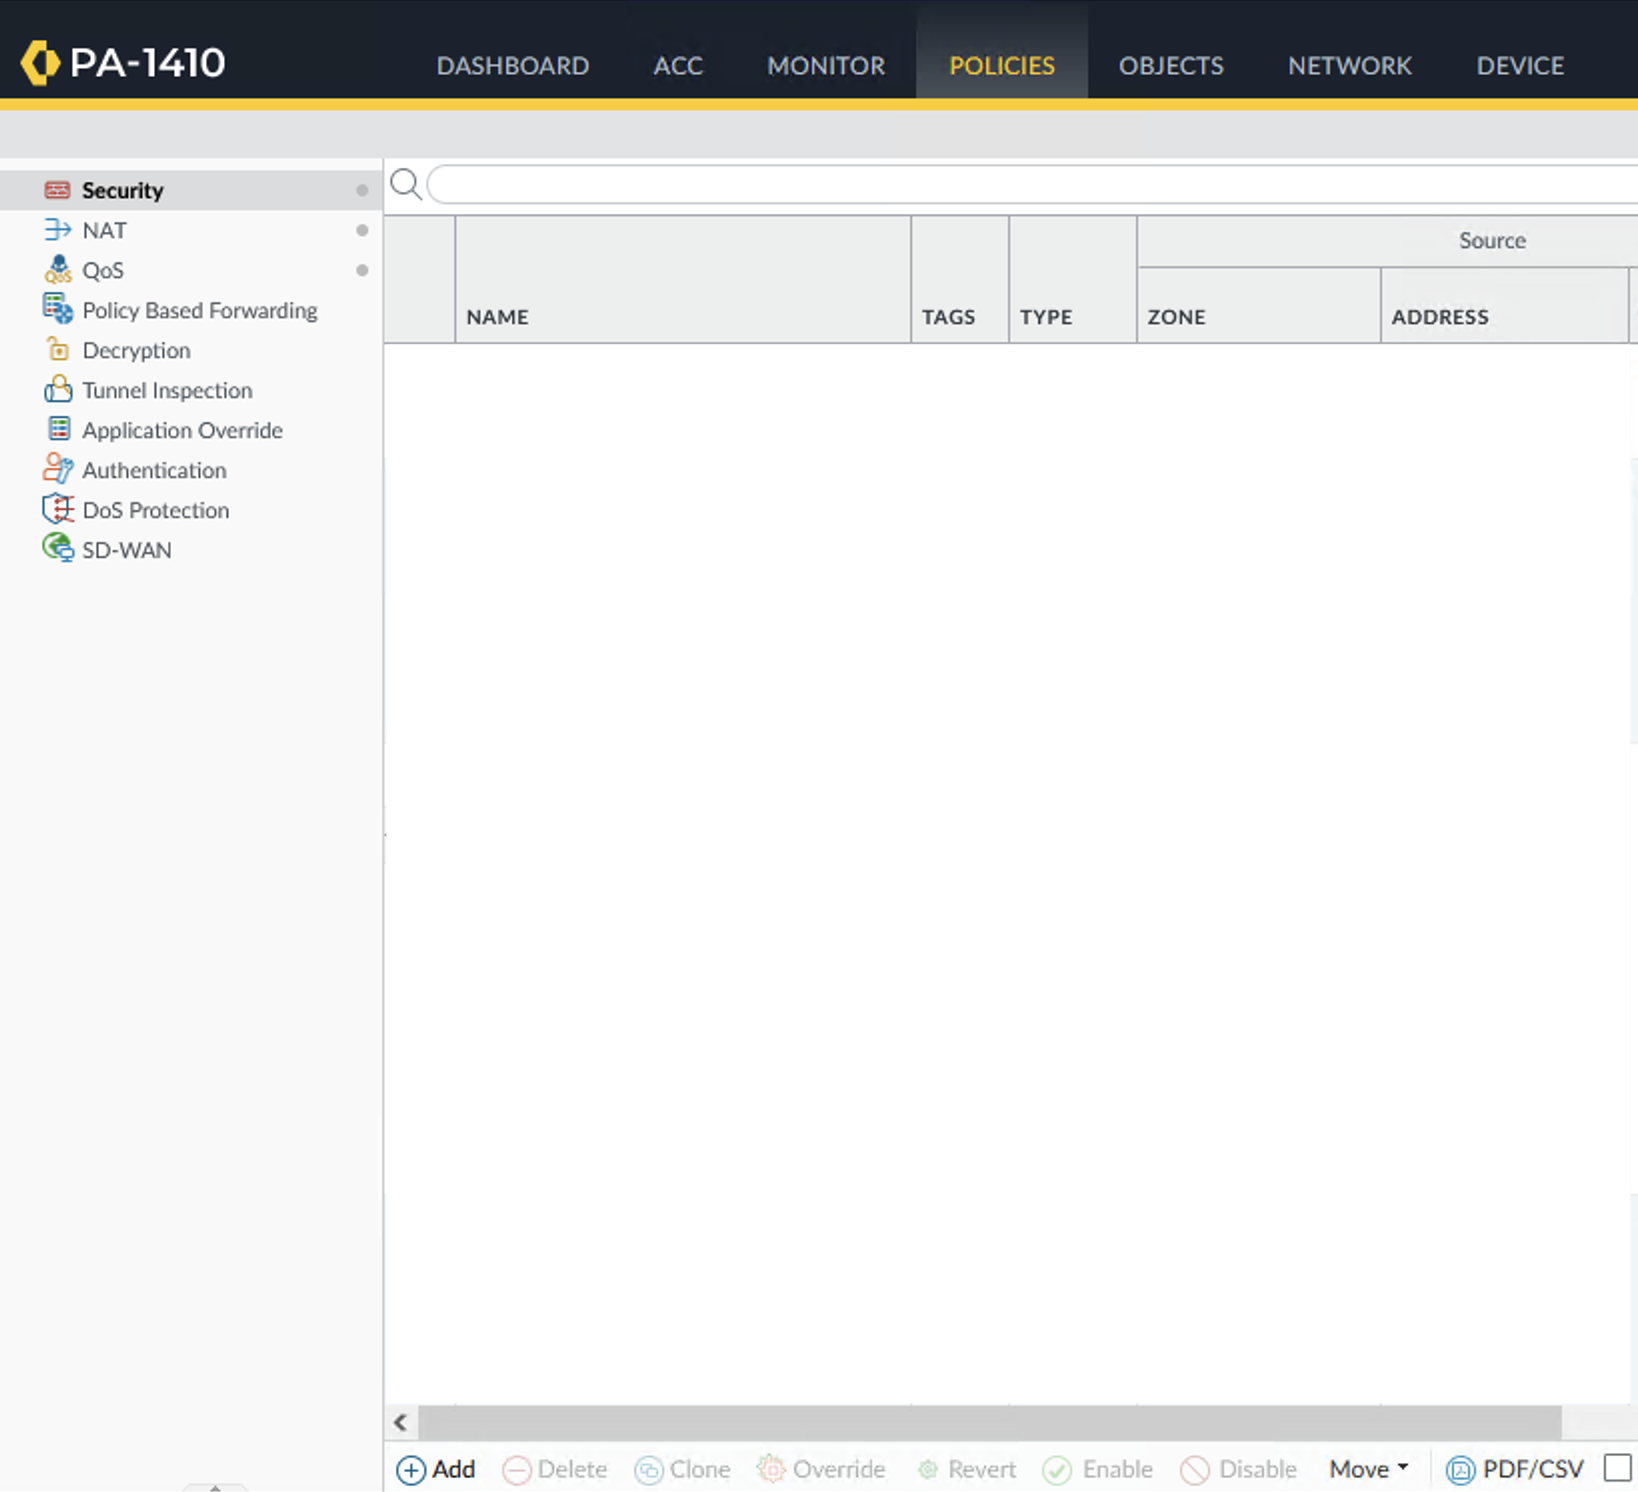Open Policy Based Forwarding icon
The width and height of the screenshot is (1638, 1492).
[57, 310]
